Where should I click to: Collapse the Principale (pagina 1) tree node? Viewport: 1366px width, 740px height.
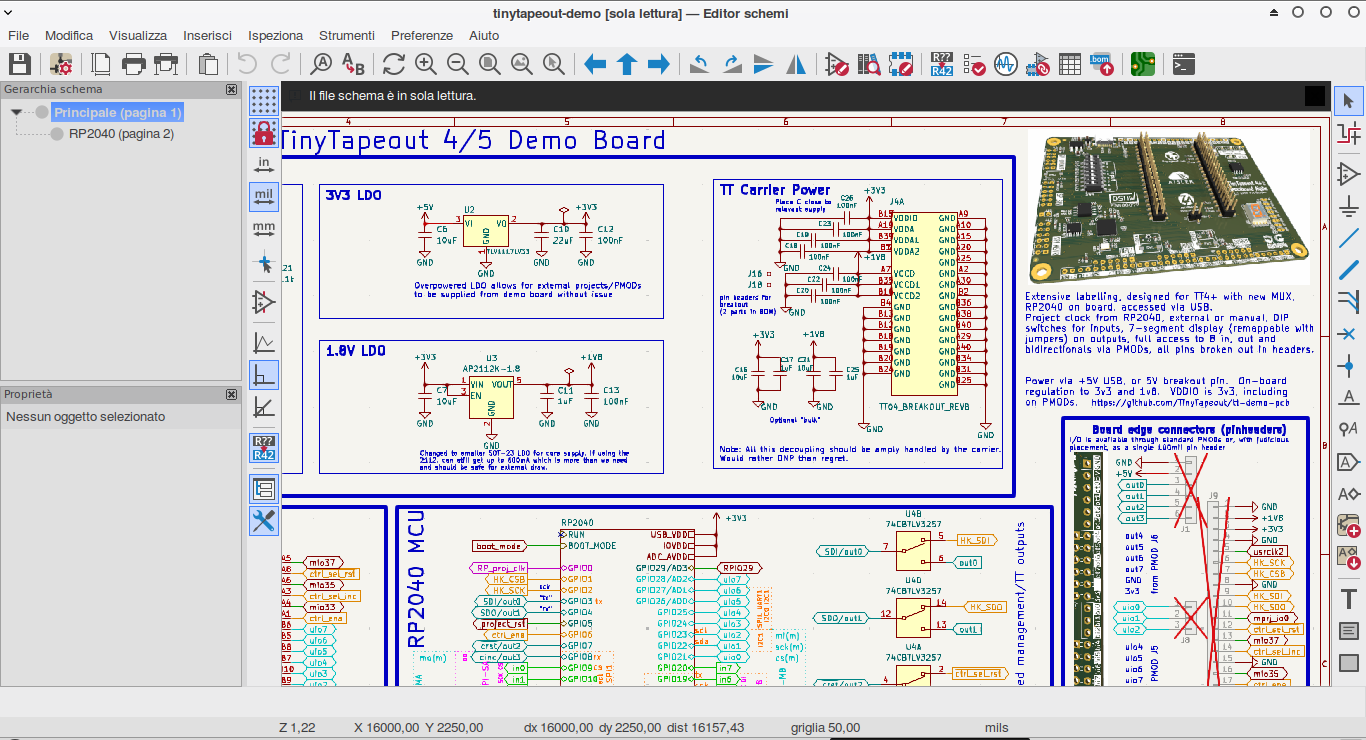click(17, 112)
